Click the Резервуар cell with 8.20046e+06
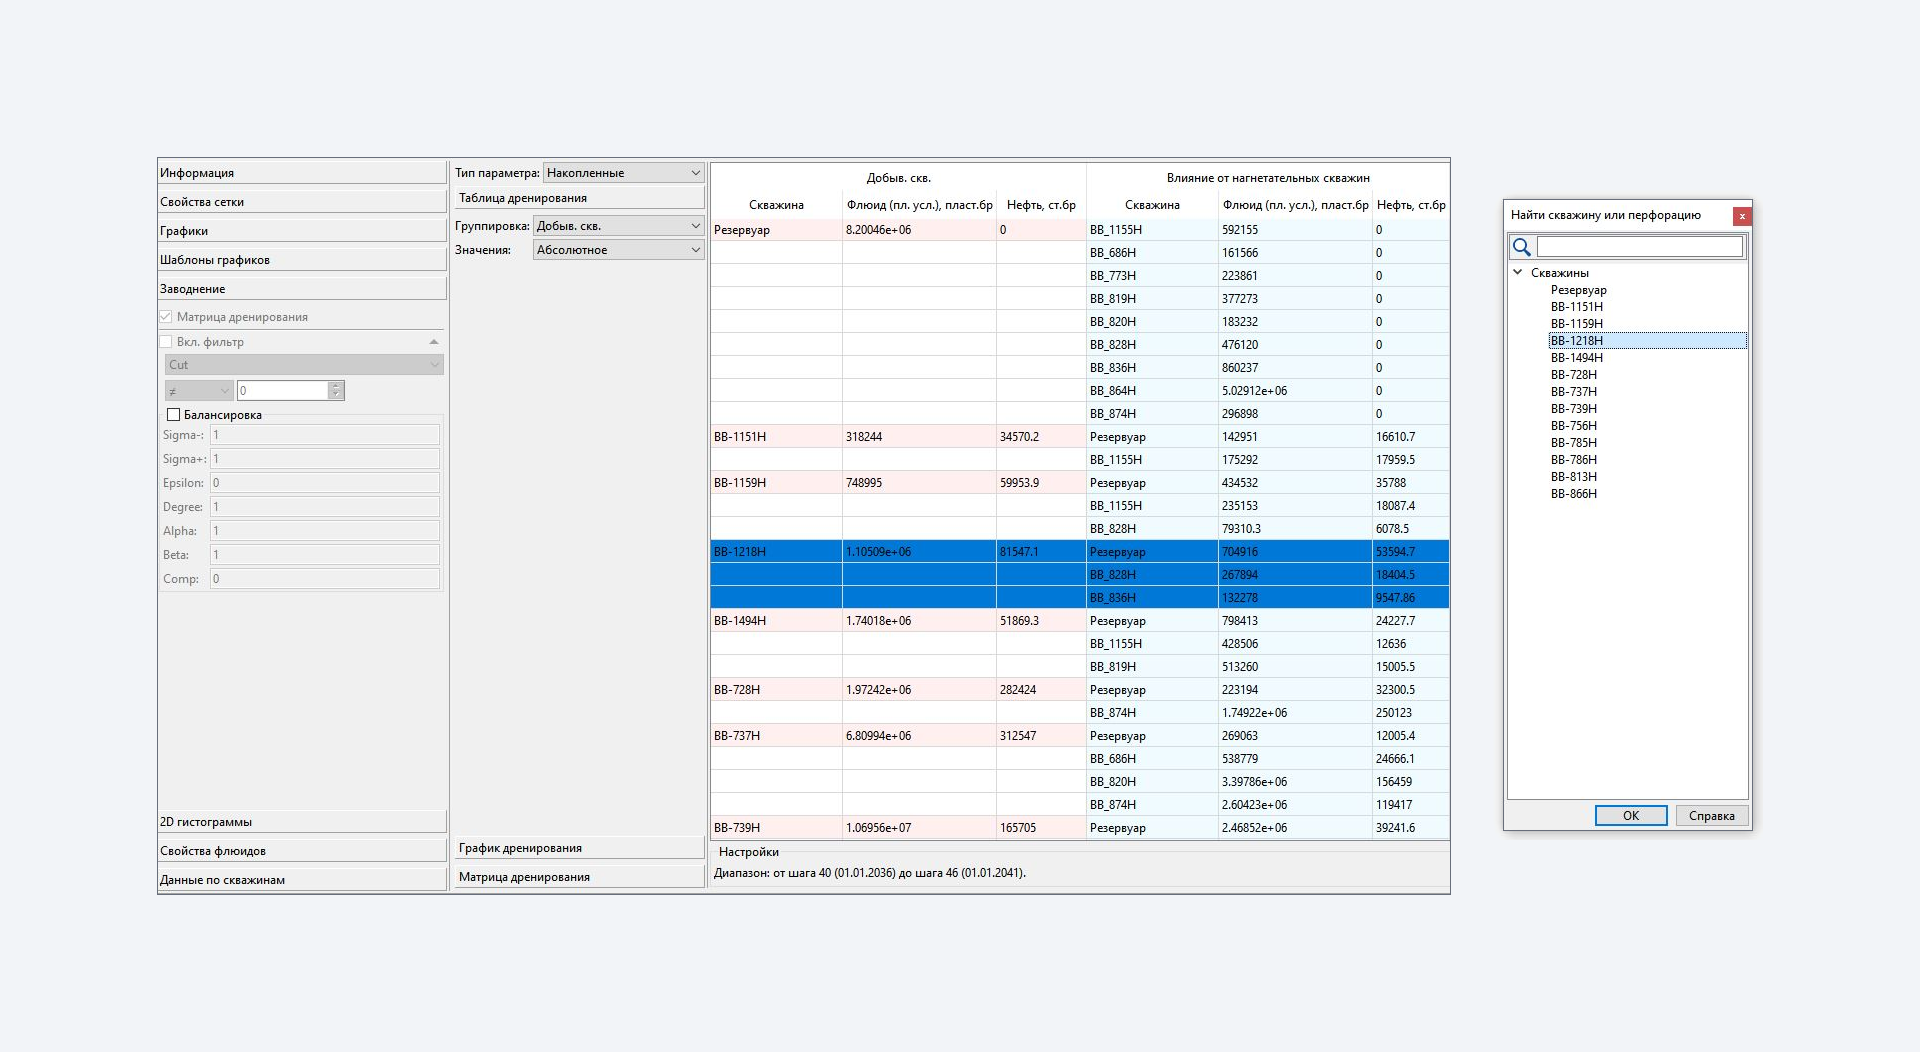Viewport: 1920px width, 1052px height. 776,230
